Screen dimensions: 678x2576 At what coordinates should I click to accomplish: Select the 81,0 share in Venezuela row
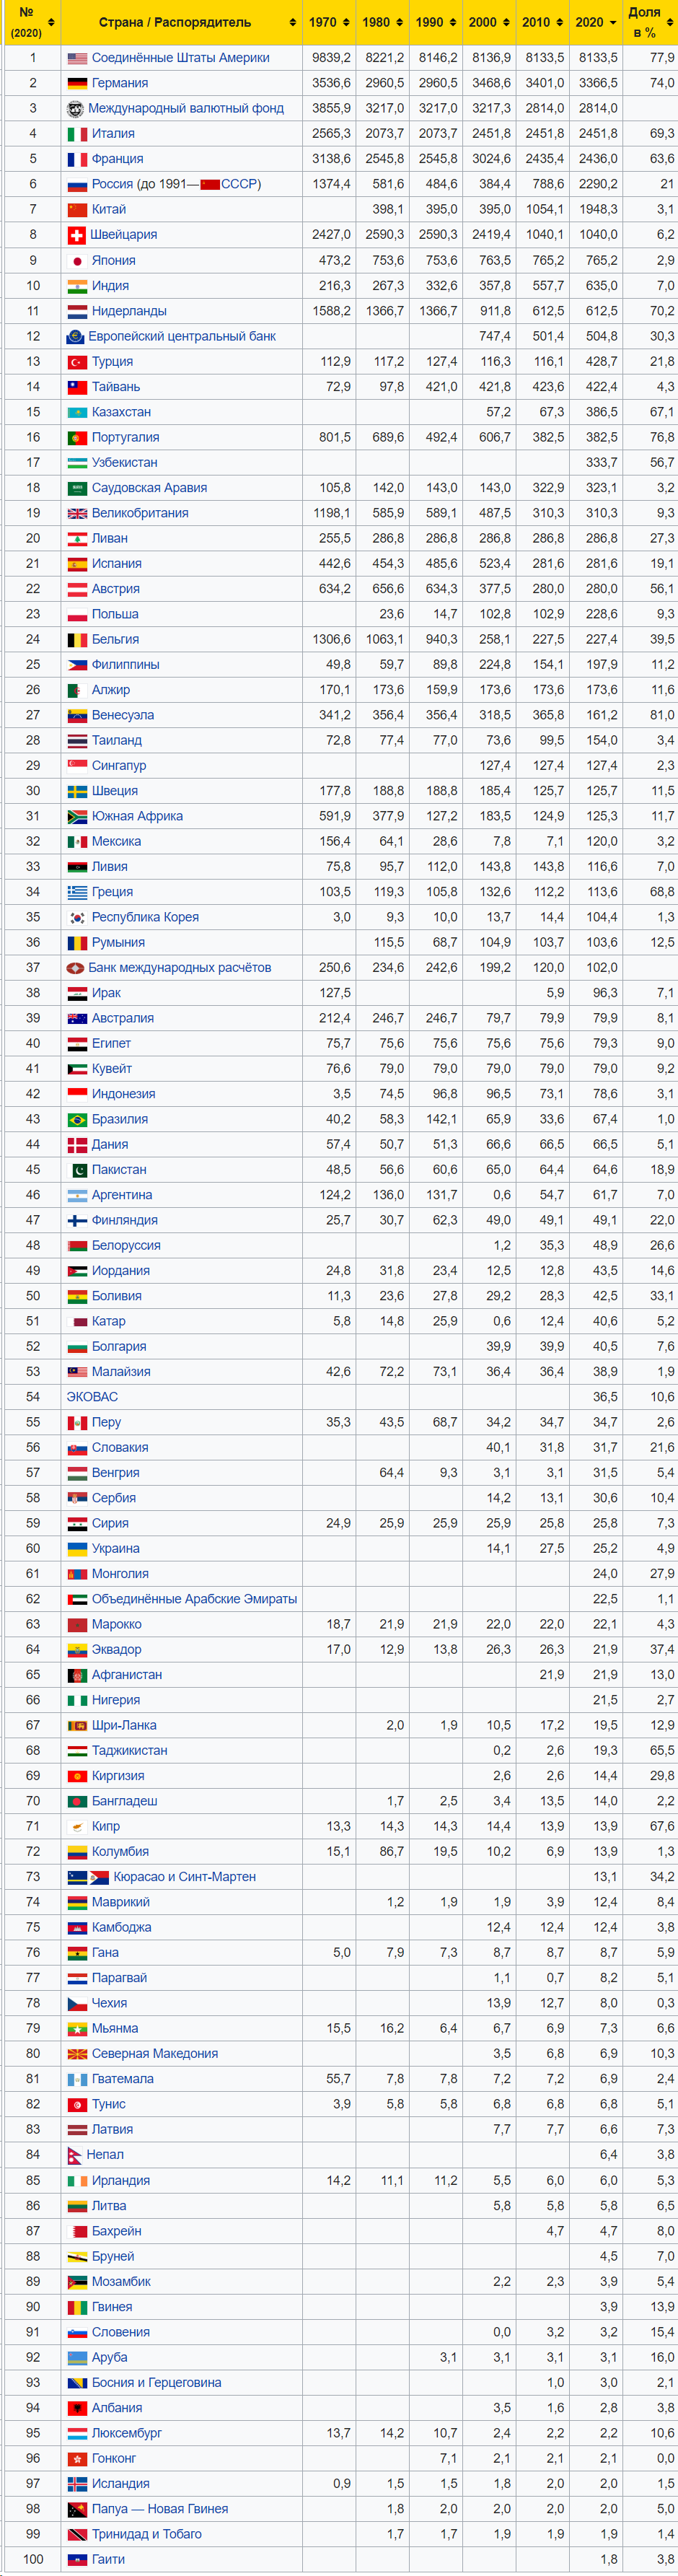(661, 715)
